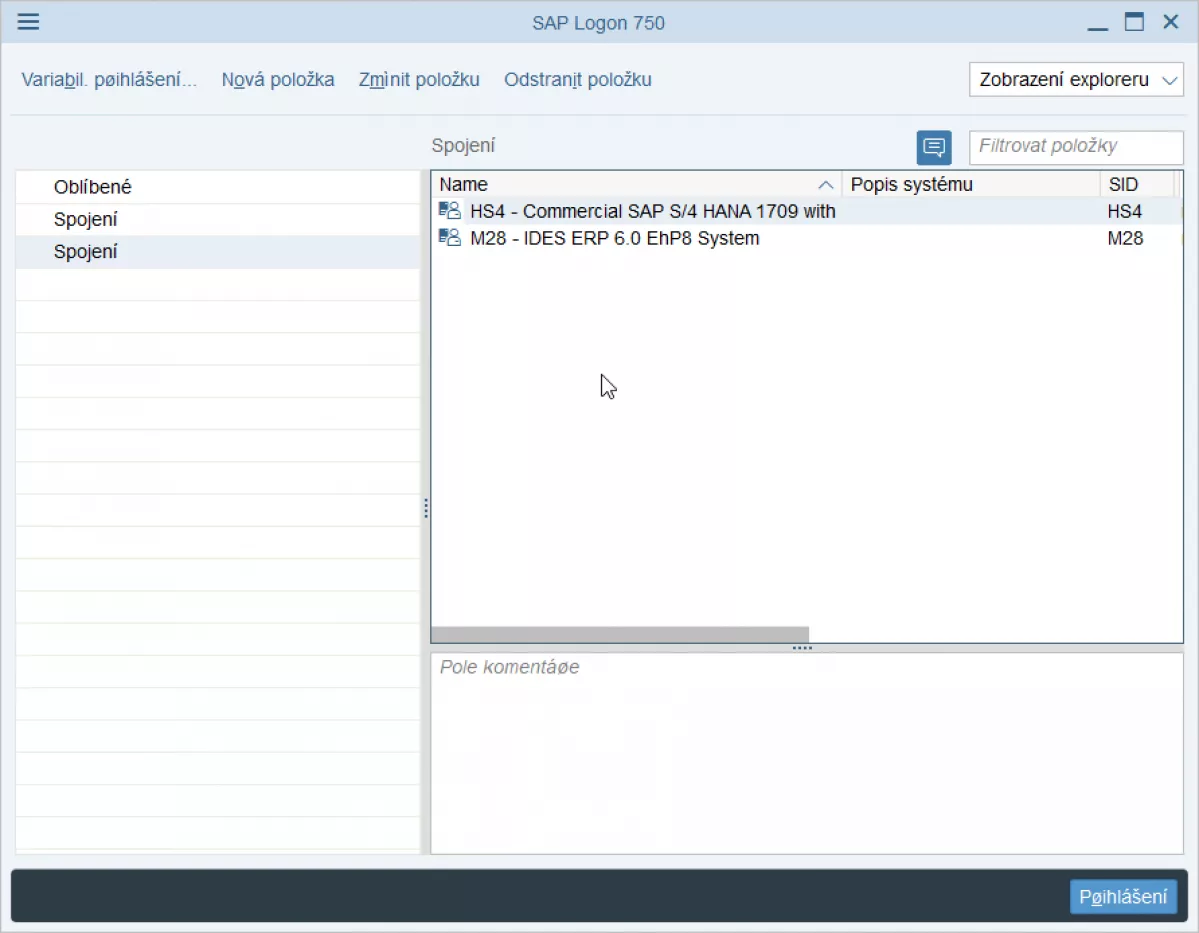This screenshot has width=1199, height=933.
Task: Close the SAP Logon 750 window
Action: [x=1171, y=21]
